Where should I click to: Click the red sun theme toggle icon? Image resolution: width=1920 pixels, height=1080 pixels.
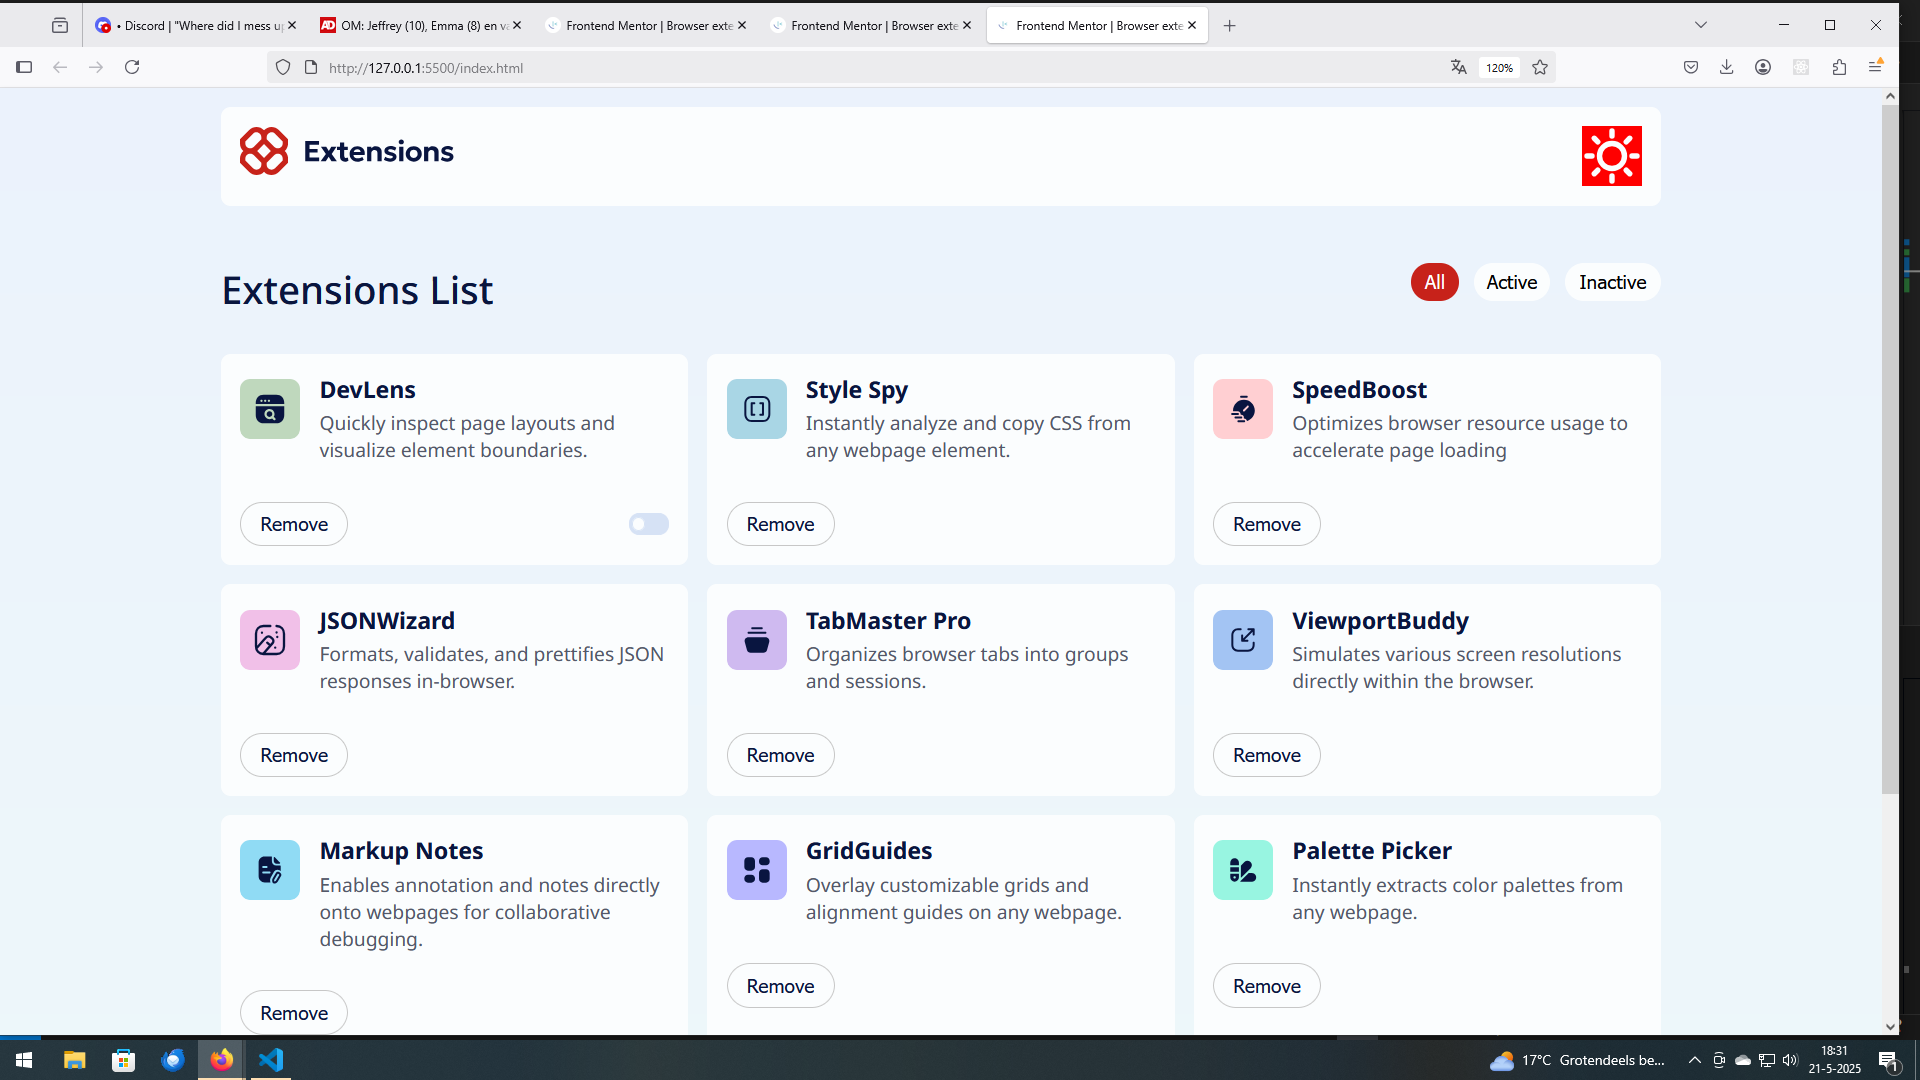(1611, 156)
